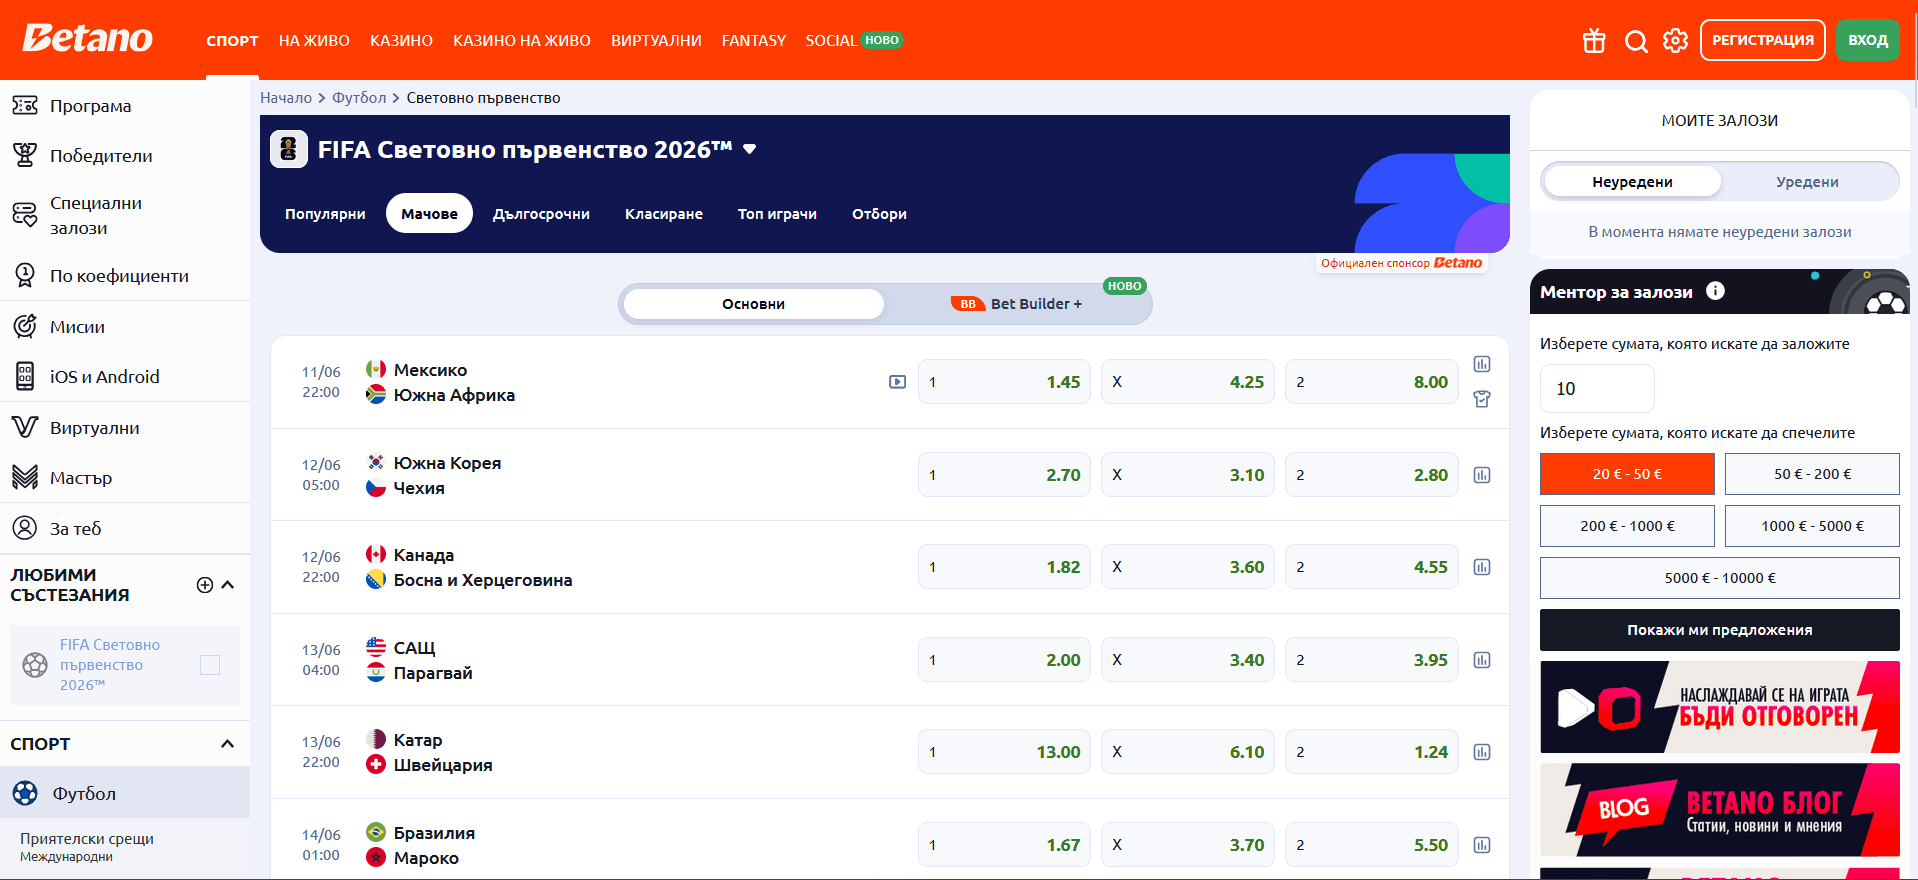Open the СПОРТ top menu
This screenshot has width=1918, height=880.
[232, 41]
